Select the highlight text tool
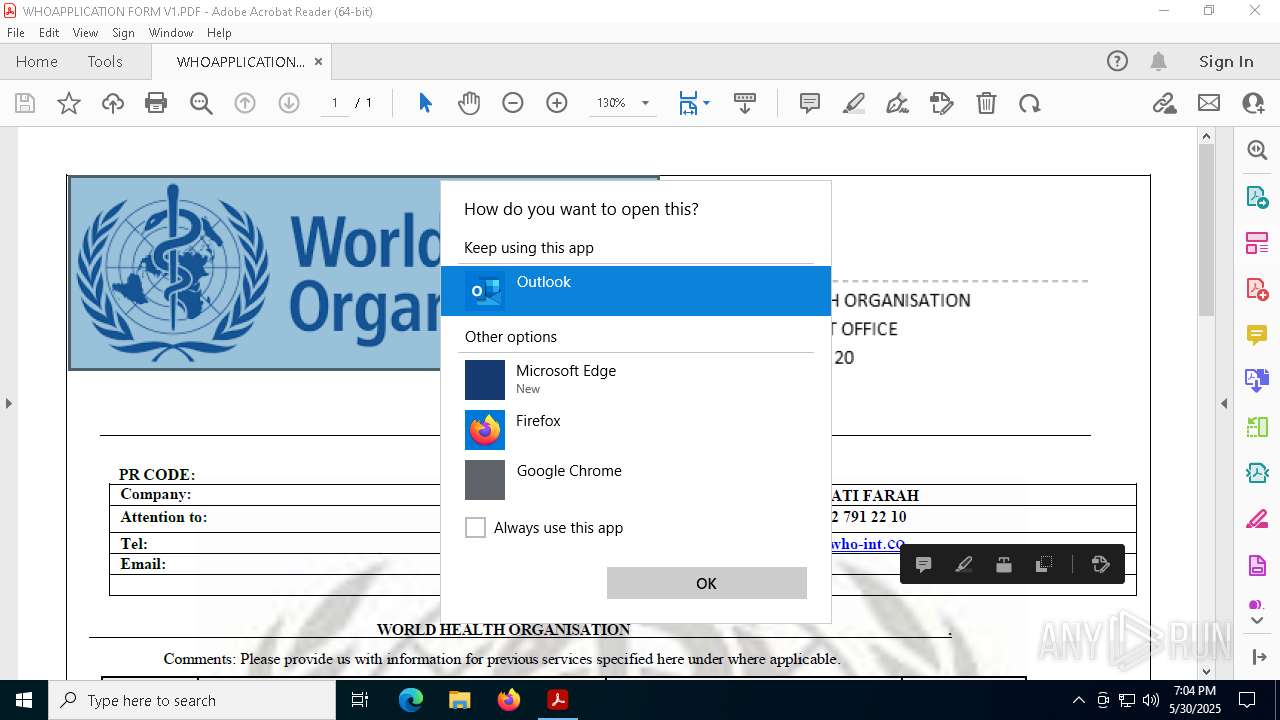This screenshot has height=720, width=1280. pos(854,103)
